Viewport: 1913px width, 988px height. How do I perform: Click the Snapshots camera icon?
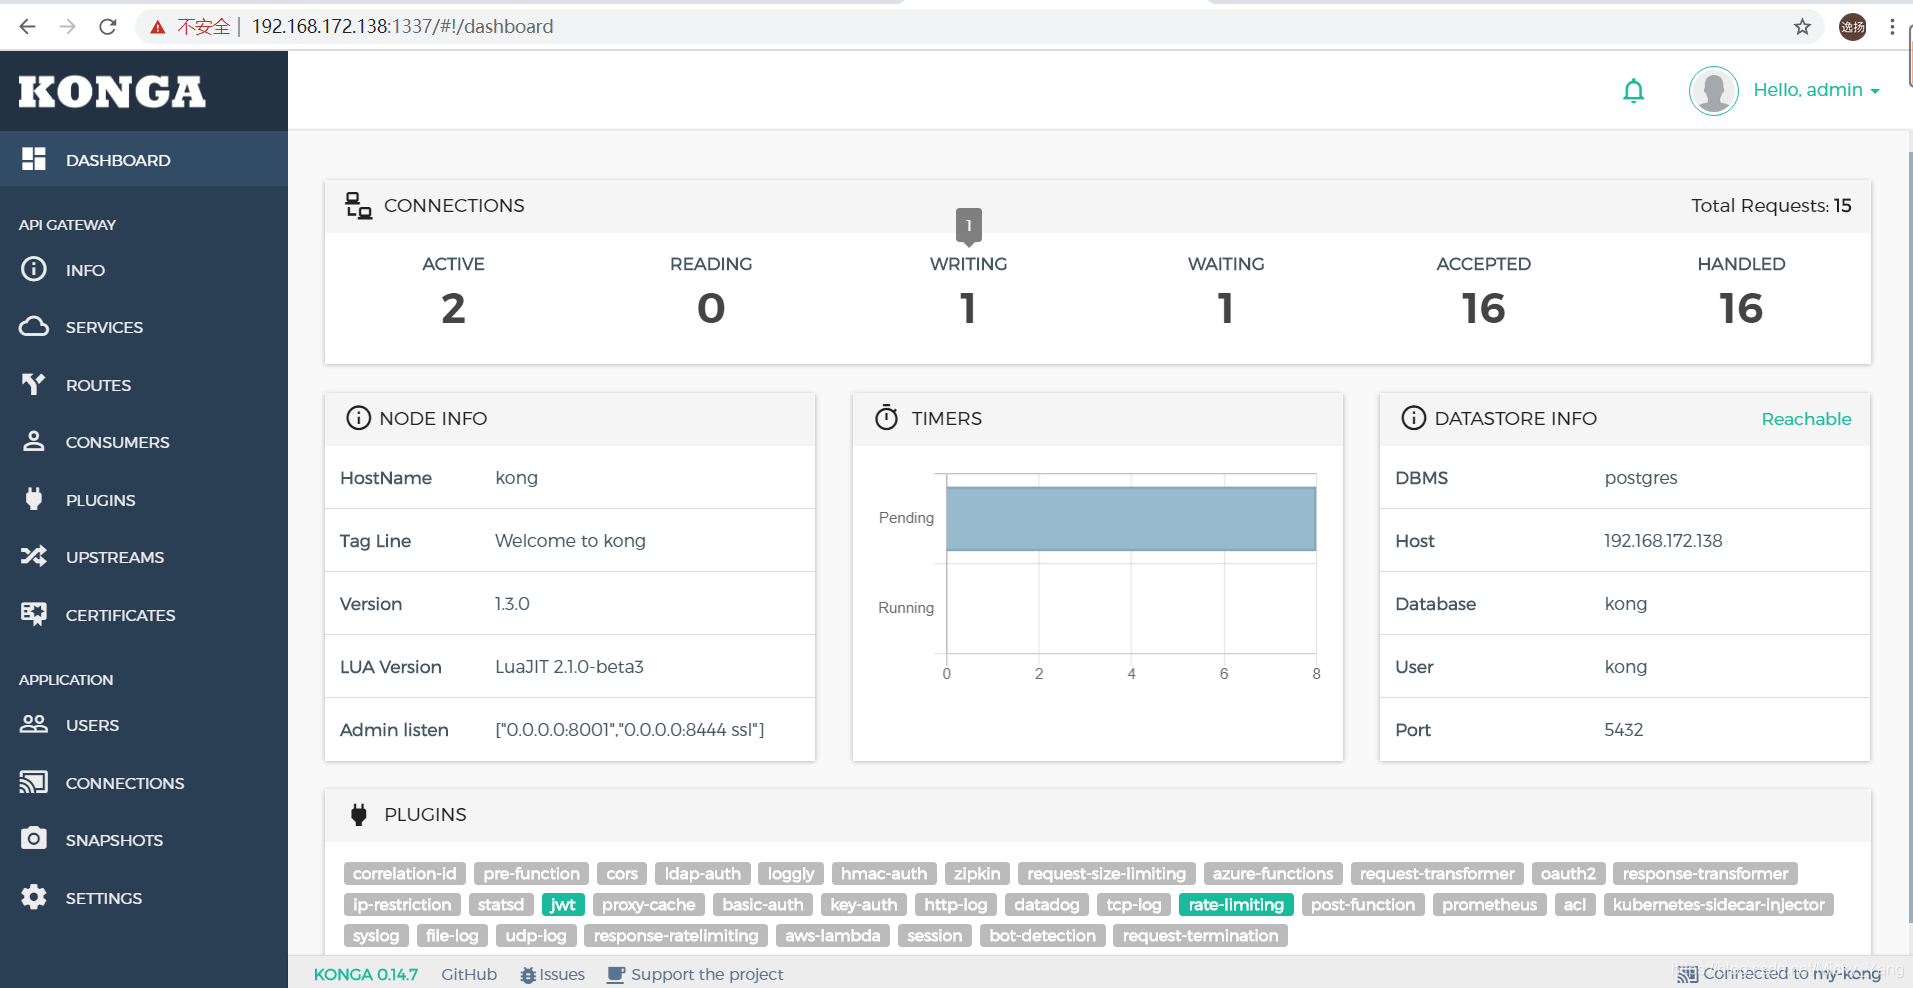tap(34, 838)
